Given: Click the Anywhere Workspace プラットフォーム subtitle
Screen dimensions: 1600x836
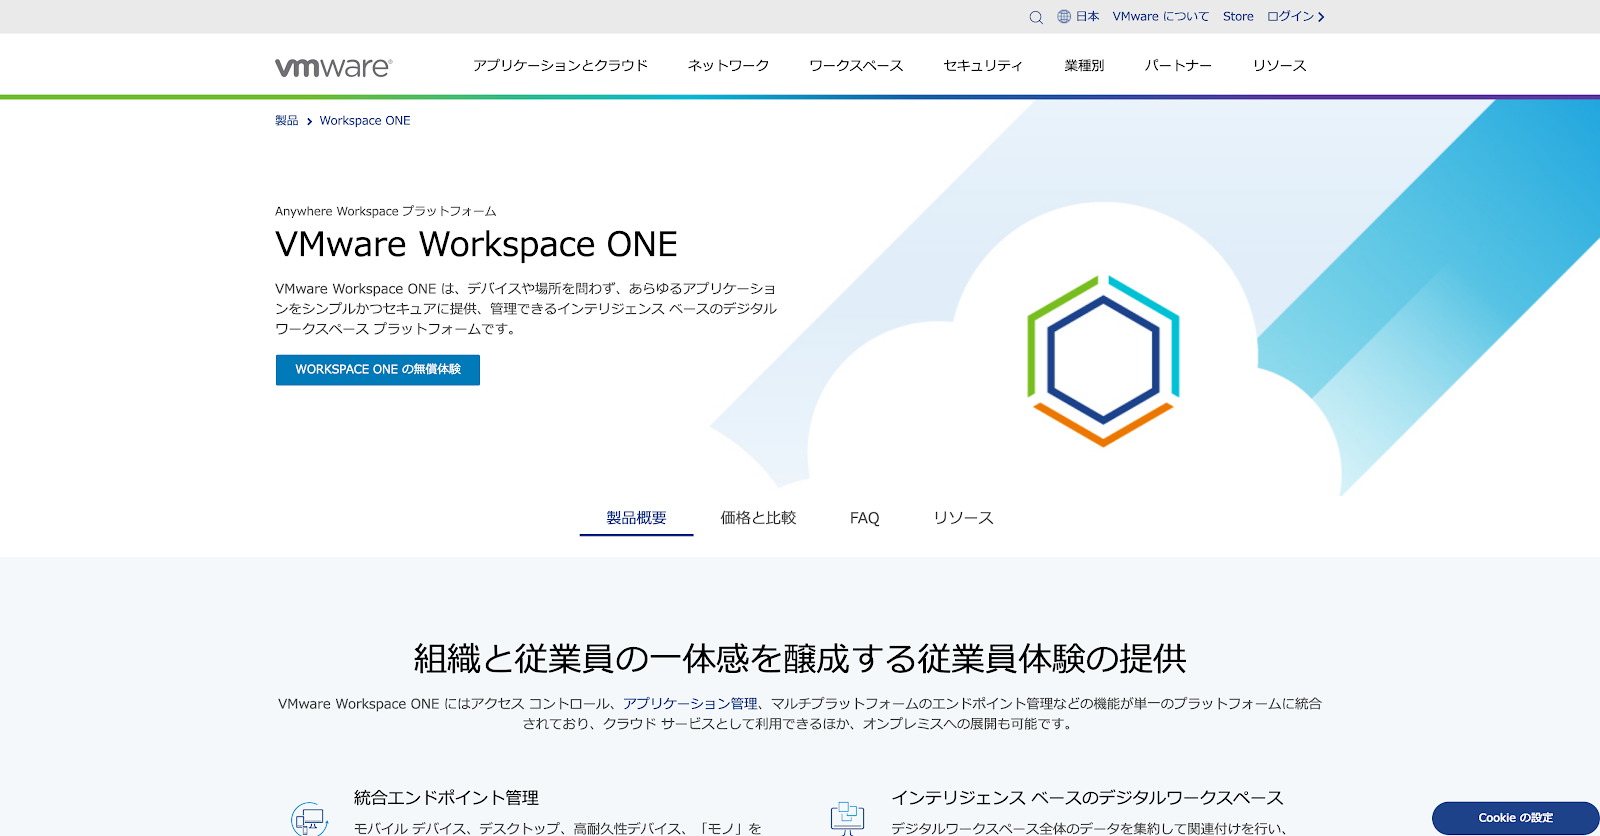Looking at the screenshot, I should (385, 212).
